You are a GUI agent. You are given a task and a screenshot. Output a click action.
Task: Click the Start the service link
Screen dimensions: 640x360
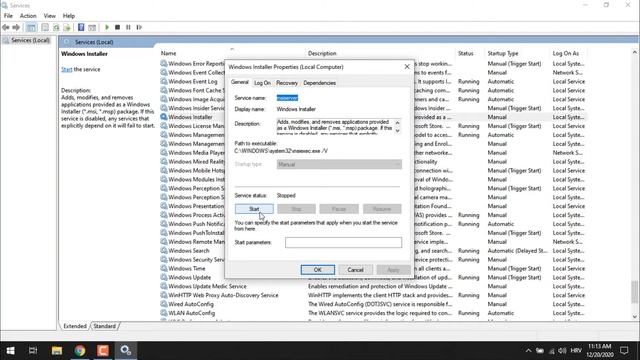[x=67, y=69]
